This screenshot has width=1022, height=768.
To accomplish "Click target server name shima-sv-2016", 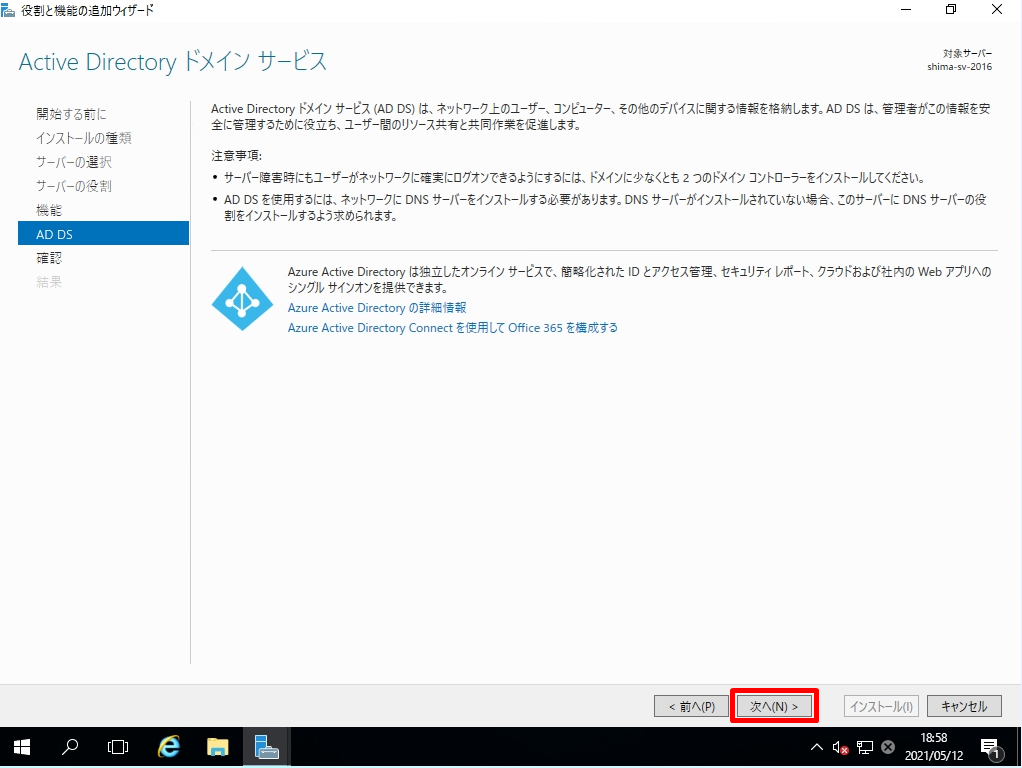I will click(x=959, y=66).
